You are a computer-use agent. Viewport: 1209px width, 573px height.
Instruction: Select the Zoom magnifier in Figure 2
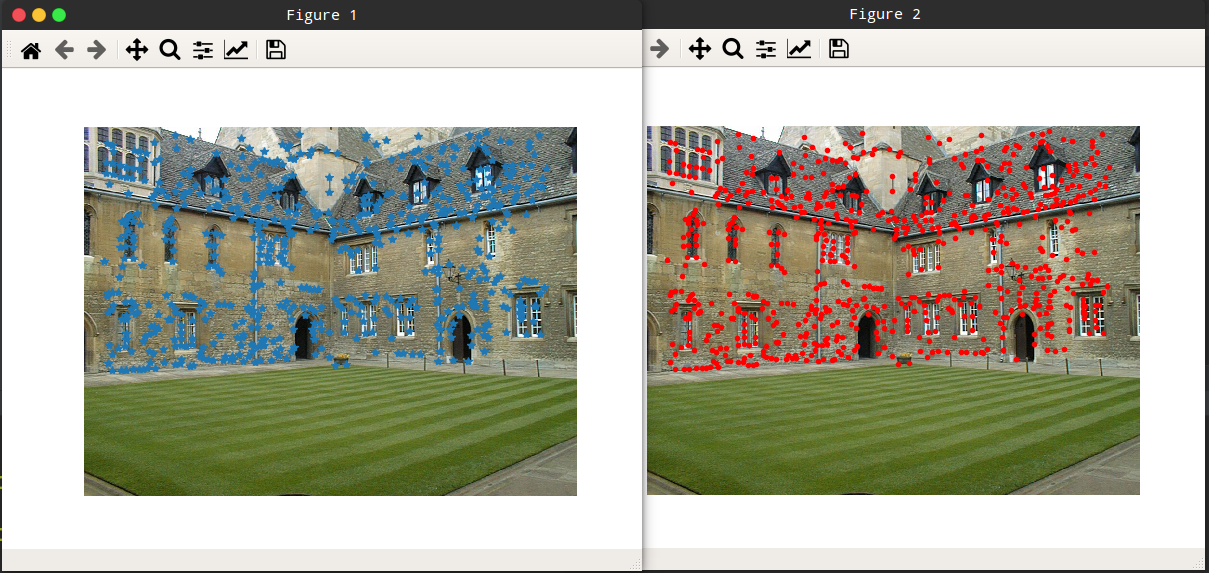pos(733,49)
